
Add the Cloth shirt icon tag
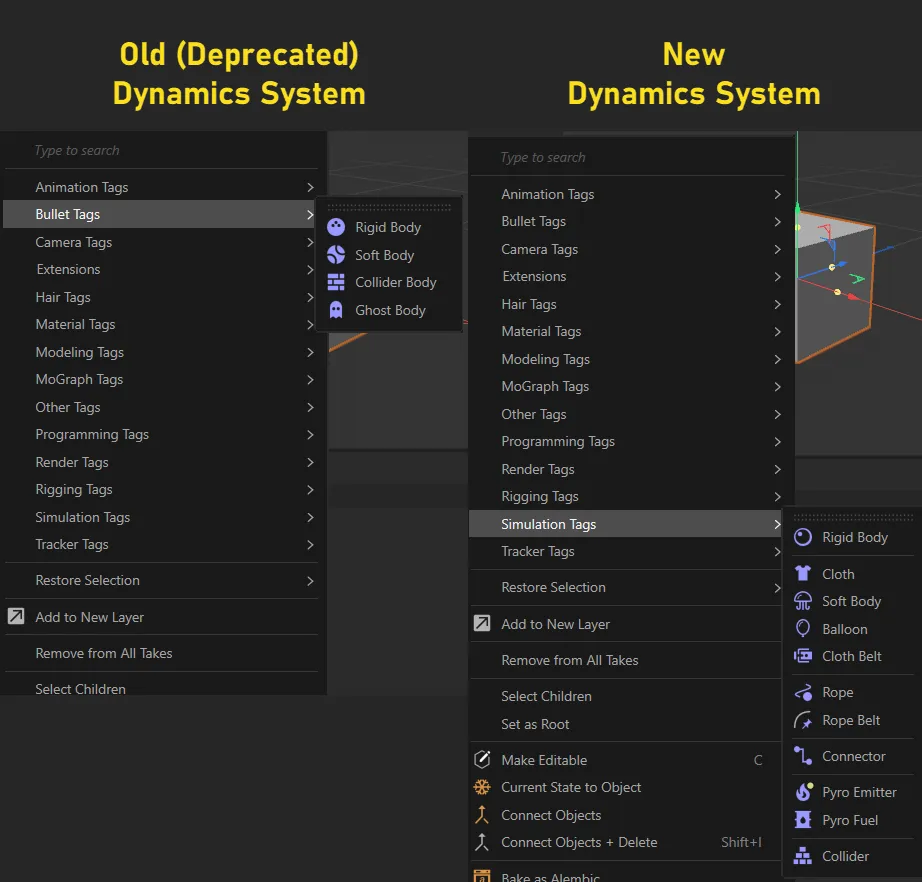point(803,574)
